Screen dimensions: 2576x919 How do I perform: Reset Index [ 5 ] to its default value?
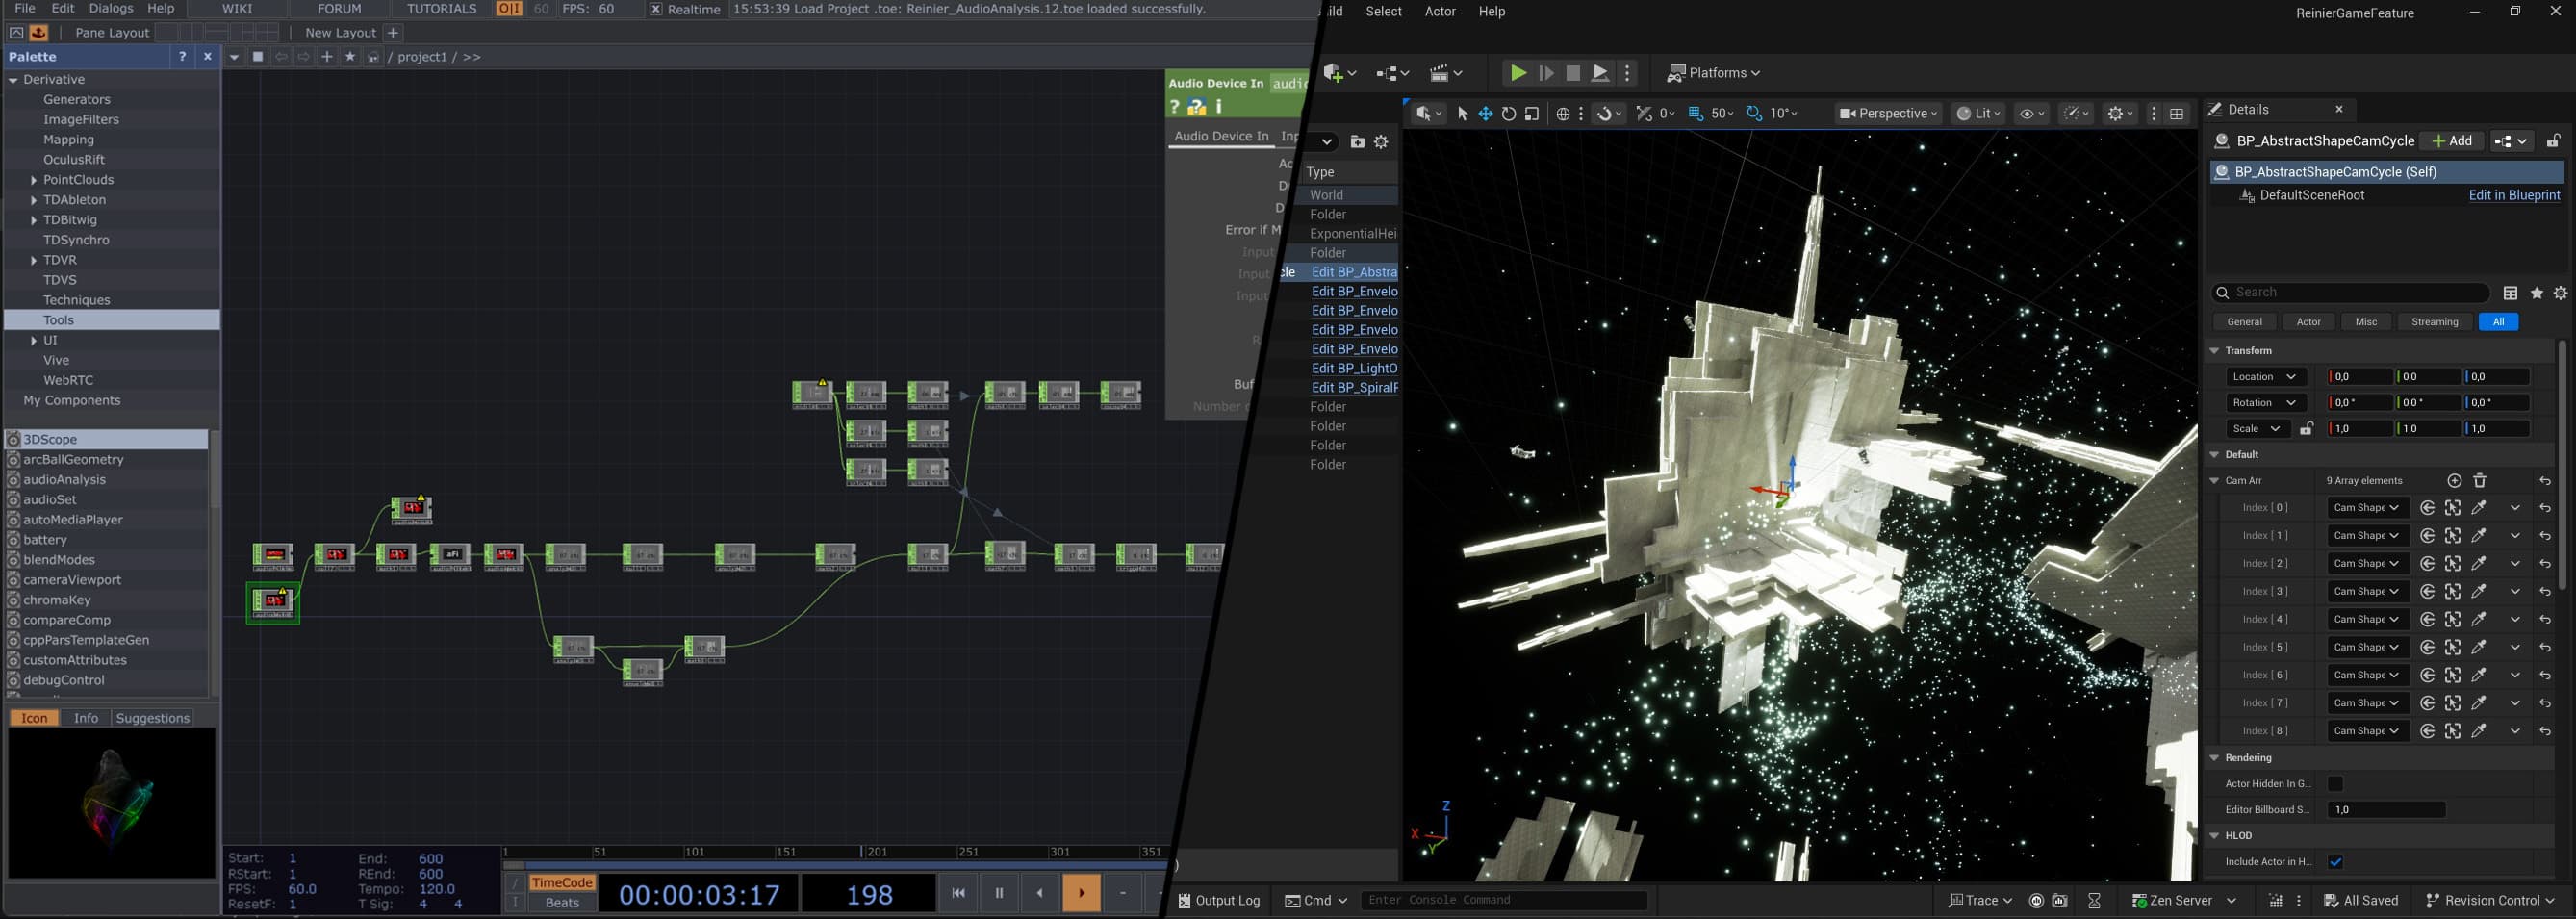(x=2545, y=648)
